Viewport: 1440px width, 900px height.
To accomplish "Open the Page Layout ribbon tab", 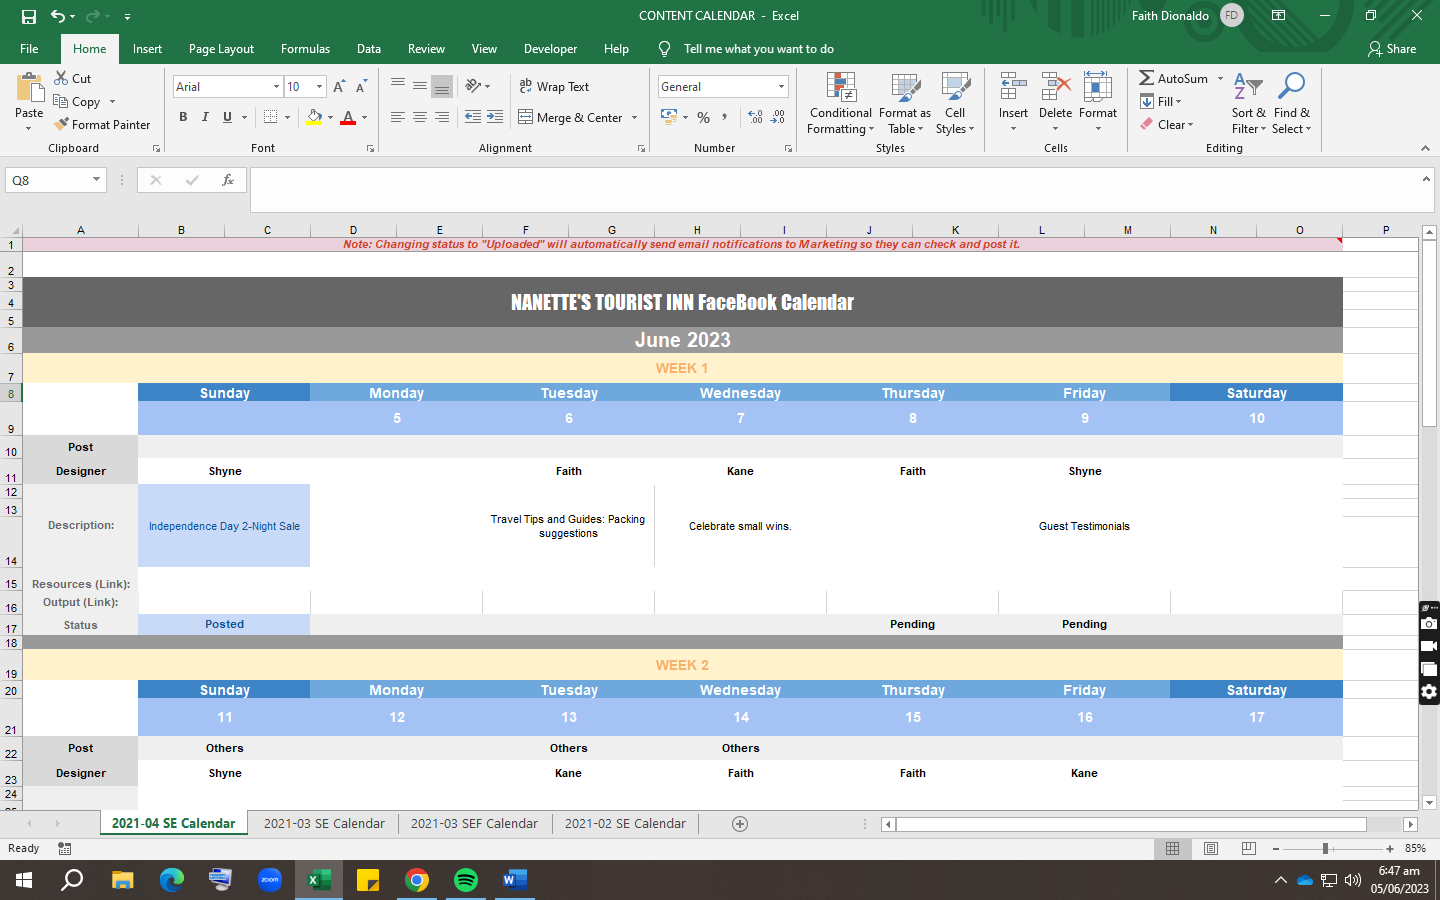I will (x=221, y=49).
